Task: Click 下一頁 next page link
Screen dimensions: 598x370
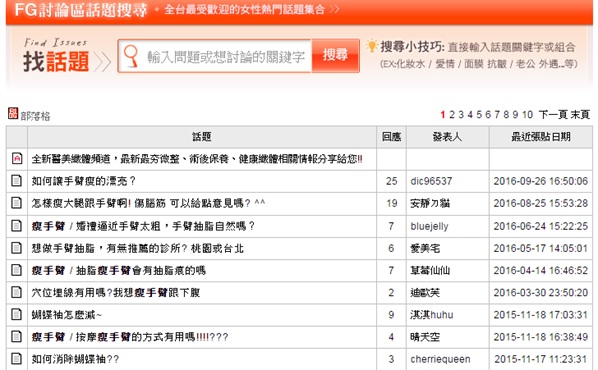Action: 553,114
